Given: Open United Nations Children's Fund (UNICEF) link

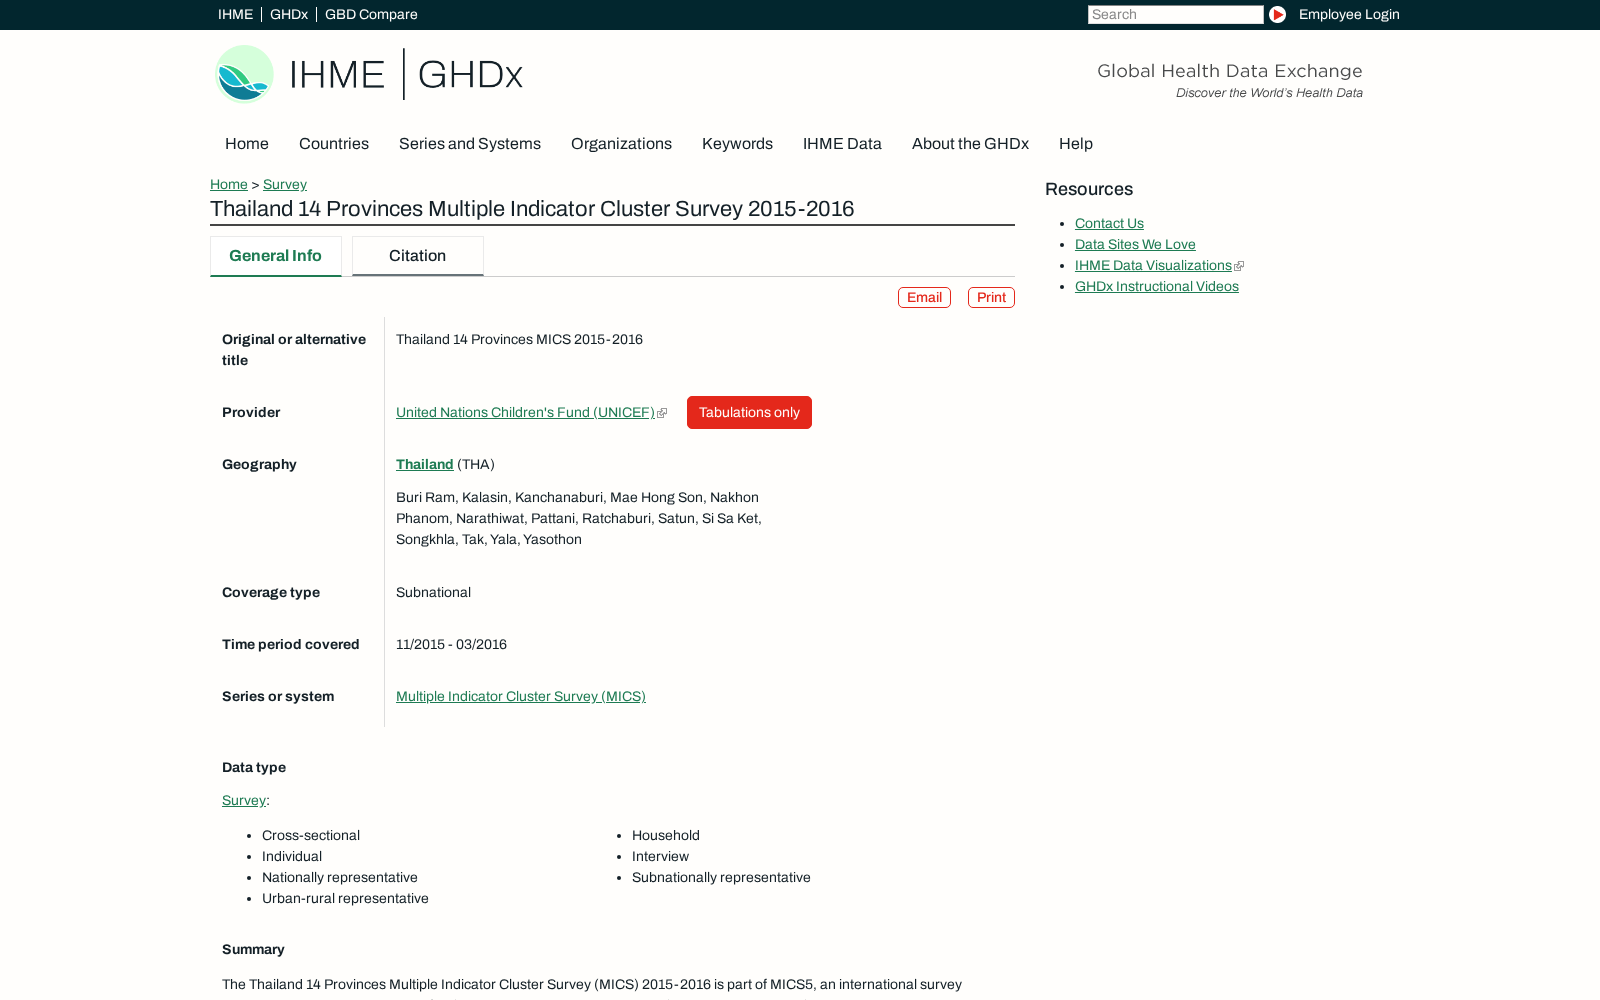Looking at the screenshot, I should coord(525,413).
